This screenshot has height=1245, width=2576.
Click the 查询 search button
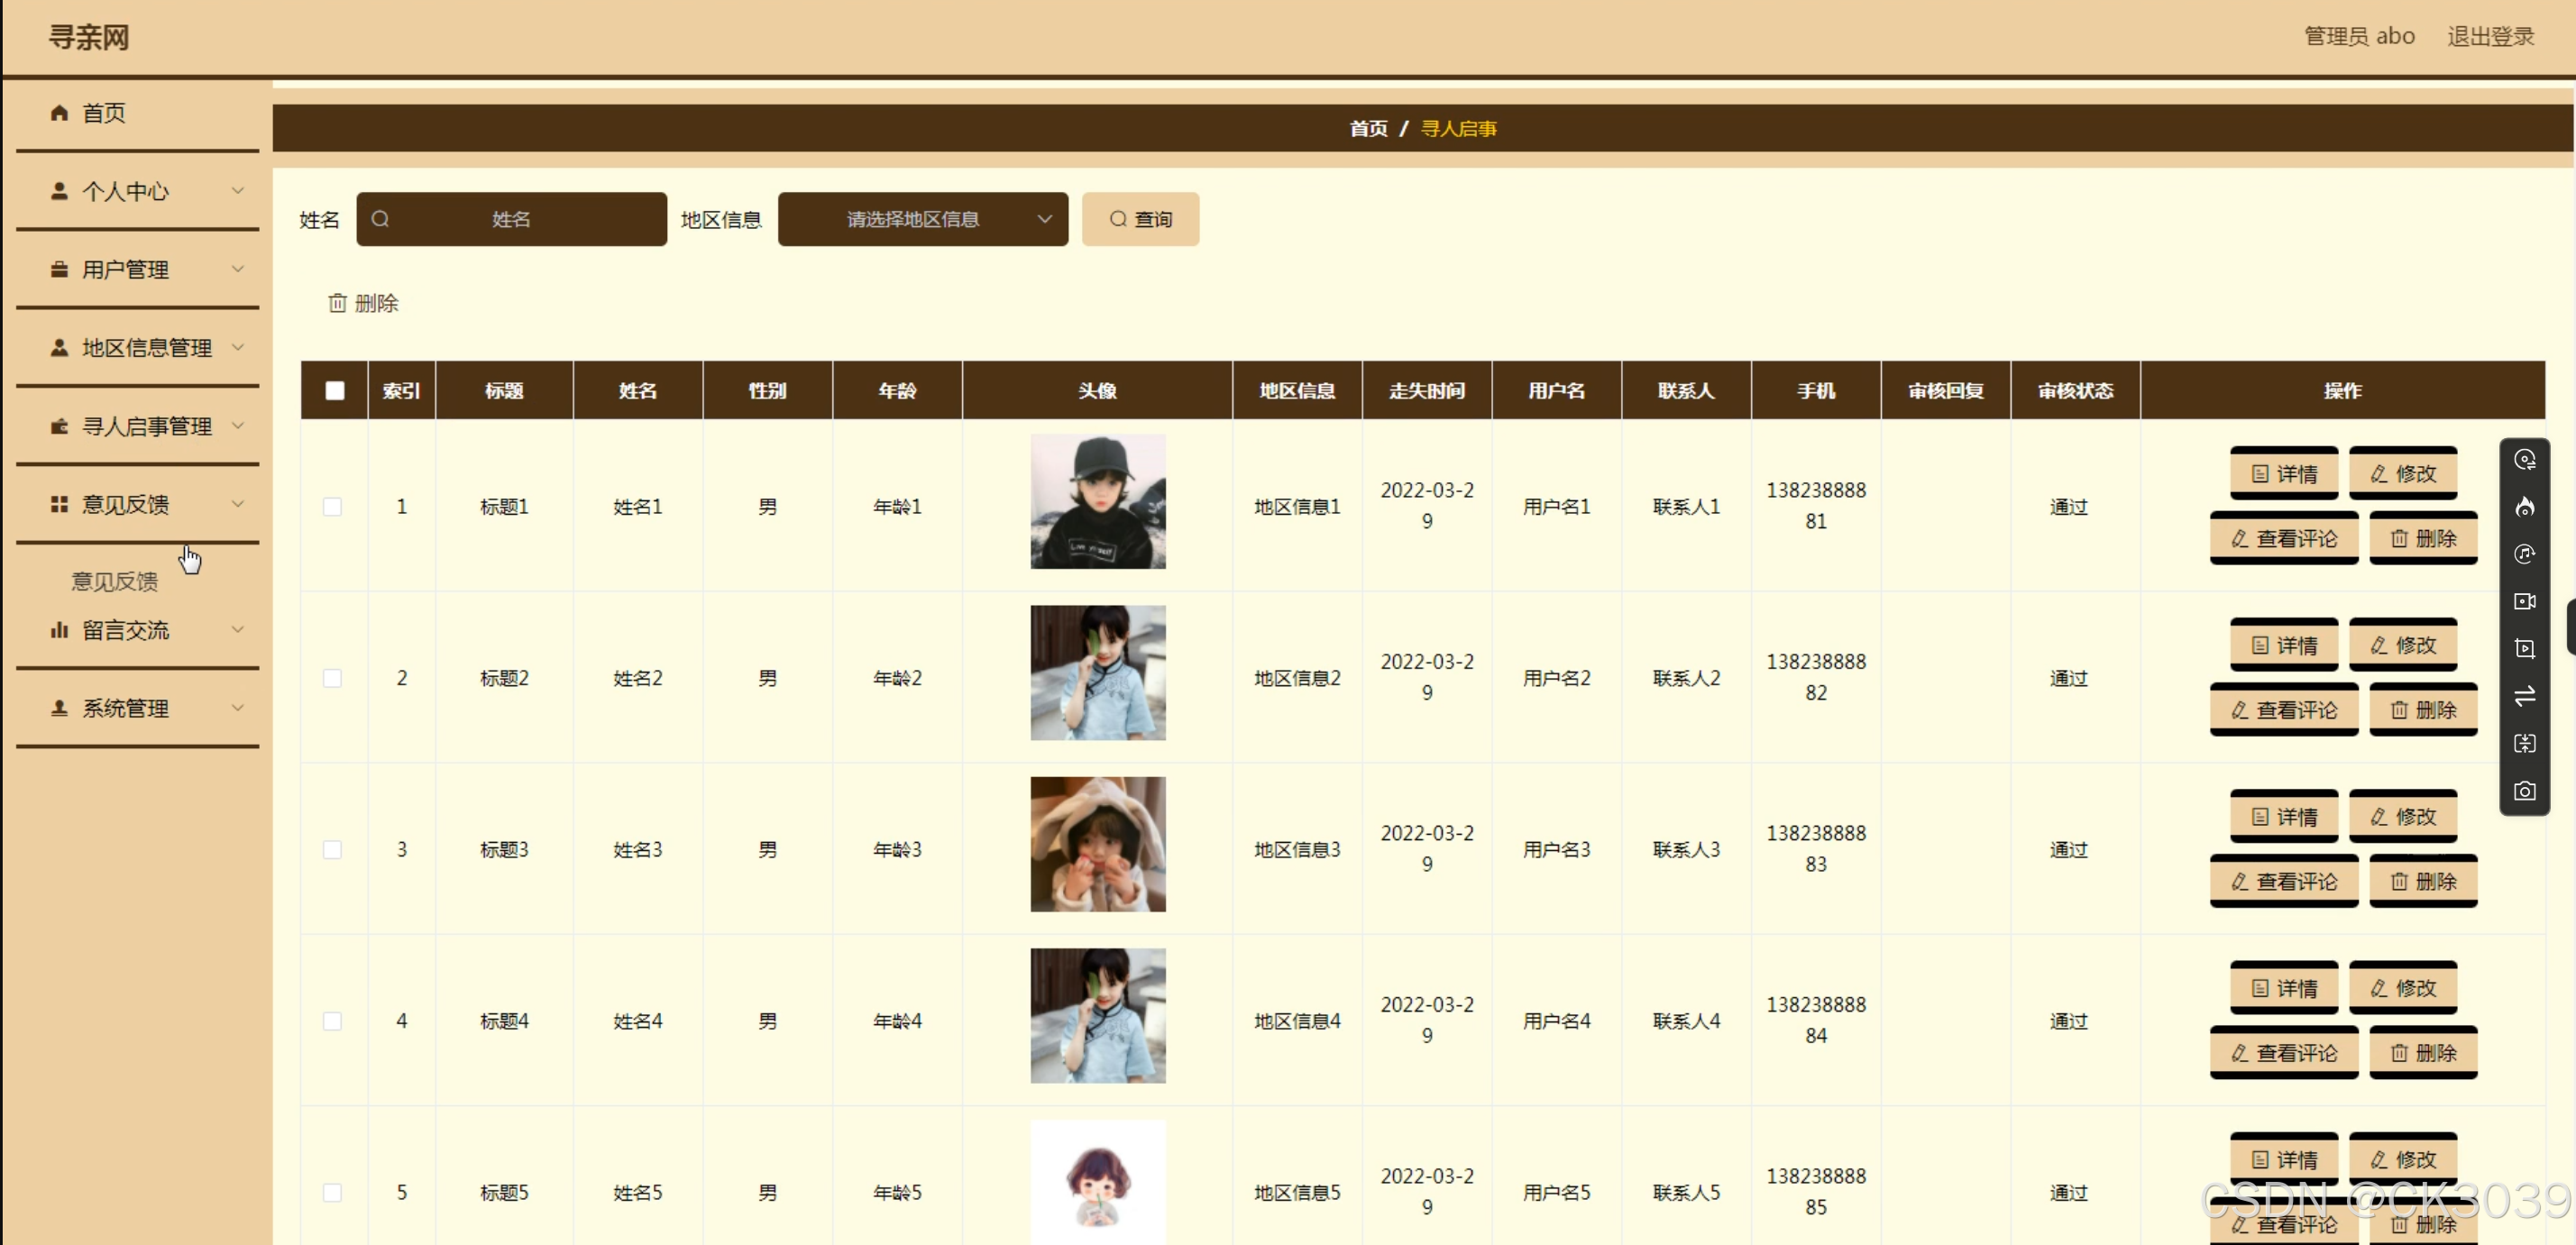click(x=1140, y=219)
